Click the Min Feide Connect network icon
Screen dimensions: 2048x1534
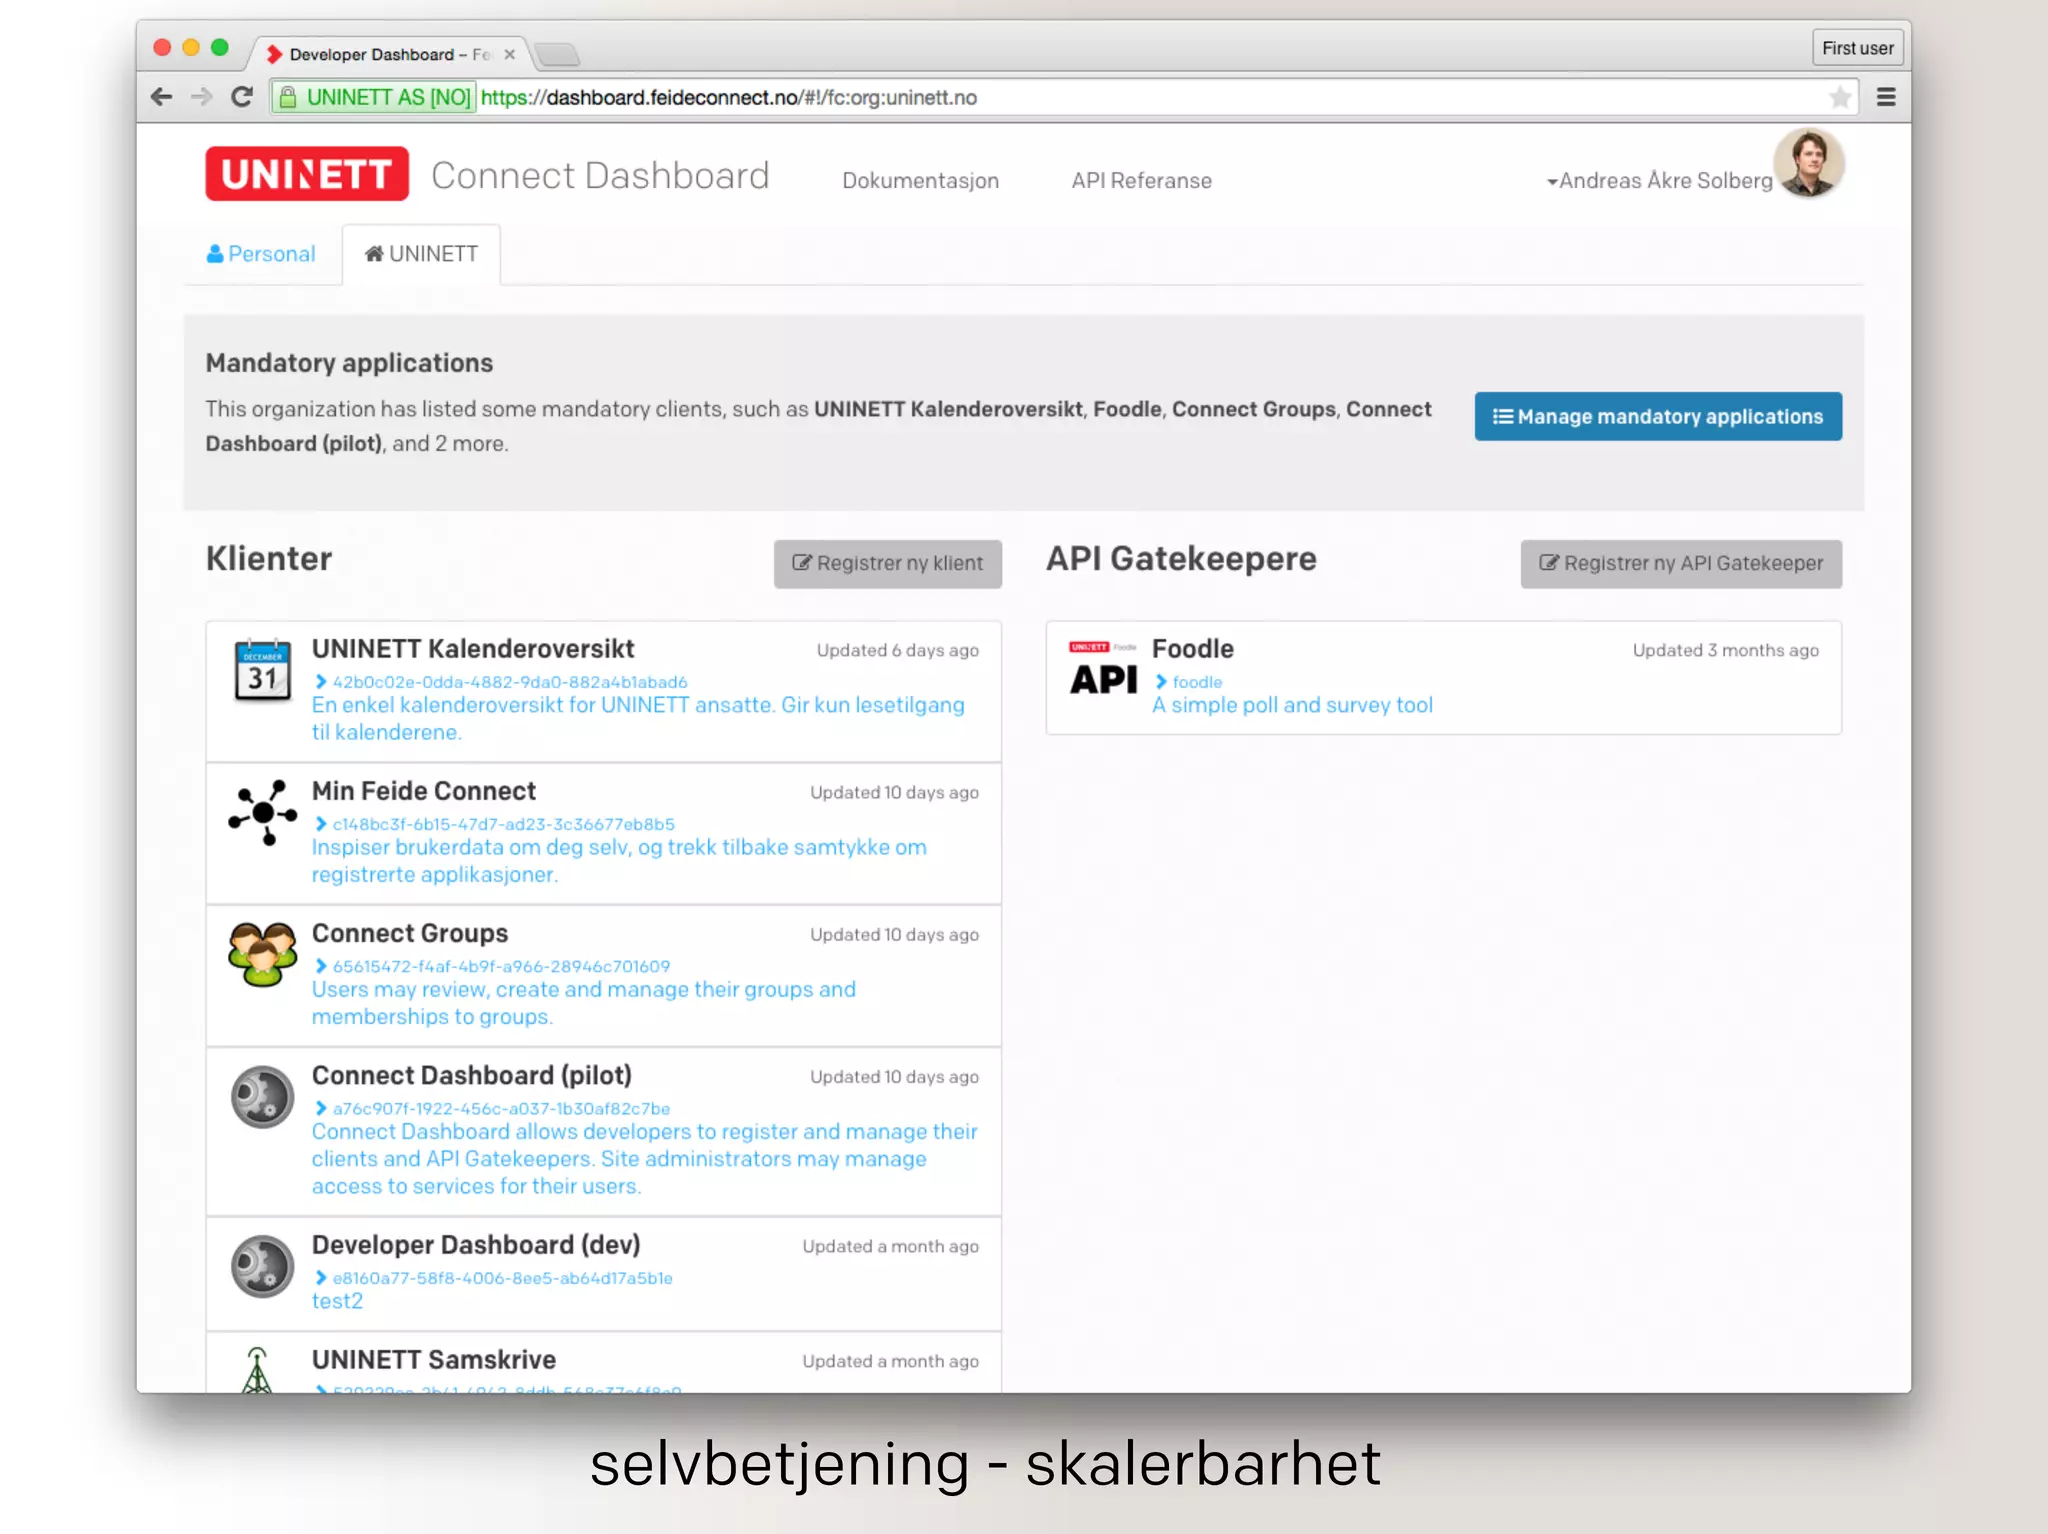pyautogui.click(x=262, y=813)
